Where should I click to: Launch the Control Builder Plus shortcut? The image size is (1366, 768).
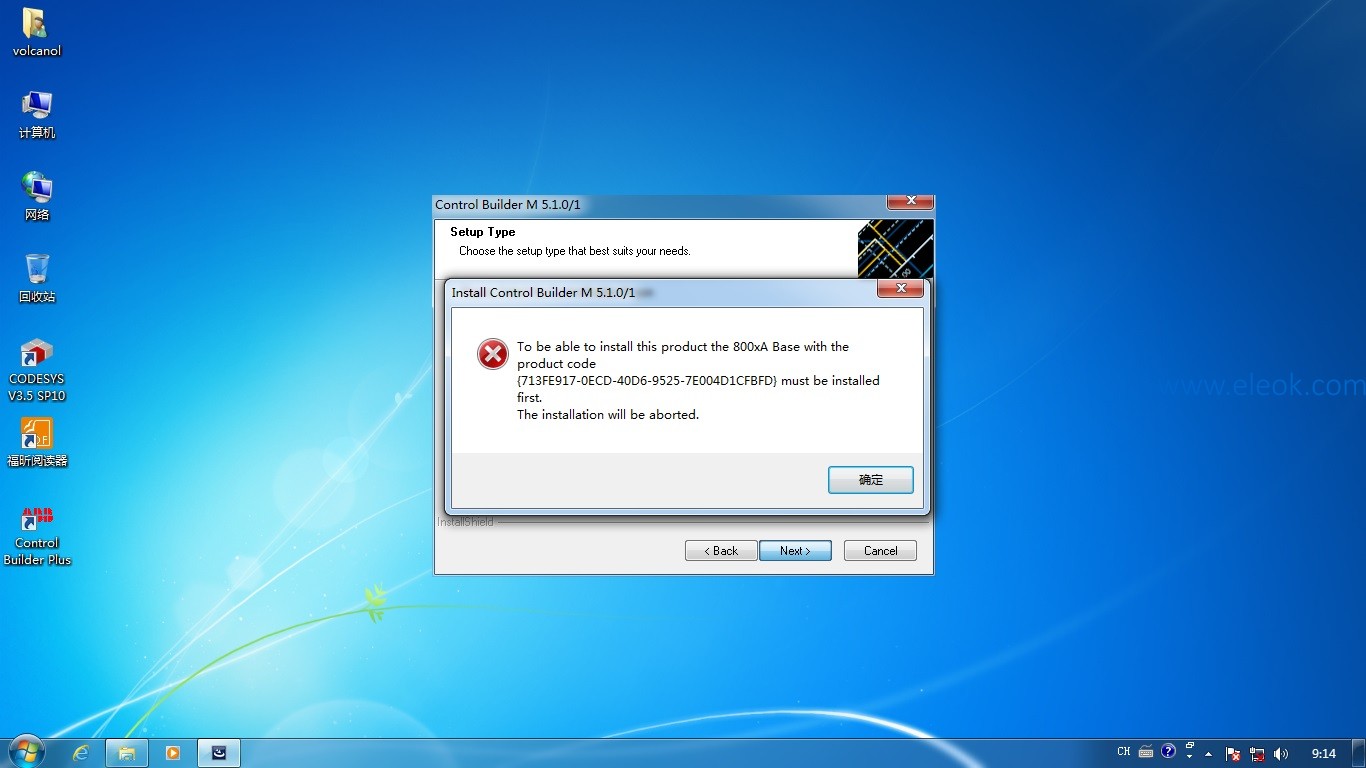click(x=36, y=535)
